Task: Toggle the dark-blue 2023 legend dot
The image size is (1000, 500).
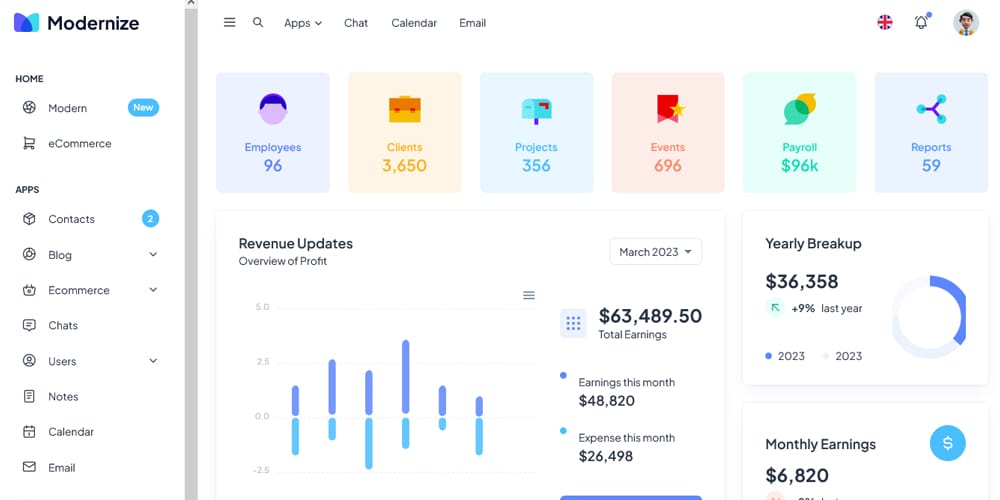Action: click(768, 356)
